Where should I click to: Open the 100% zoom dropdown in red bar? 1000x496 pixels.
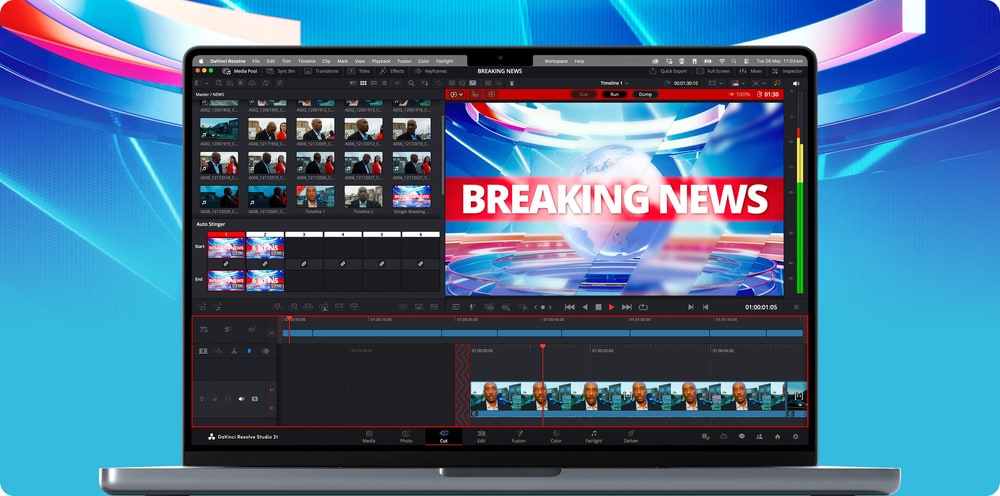pyautogui.click(x=739, y=94)
